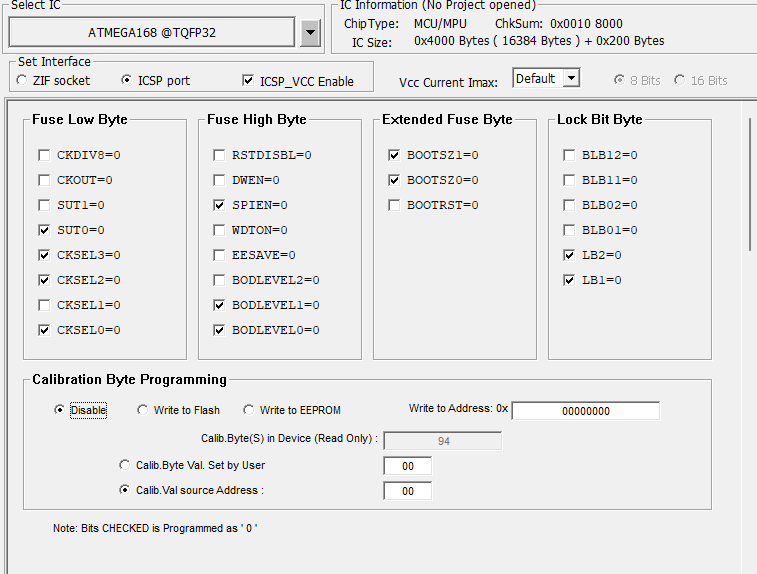Click the ATMEGA168 @TQFP32 chip selector field
This screenshot has height=574, width=757.
152,32
